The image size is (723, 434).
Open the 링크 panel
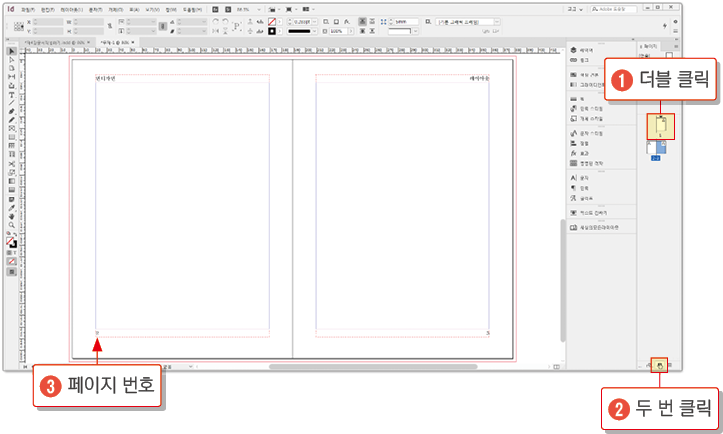coord(580,60)
